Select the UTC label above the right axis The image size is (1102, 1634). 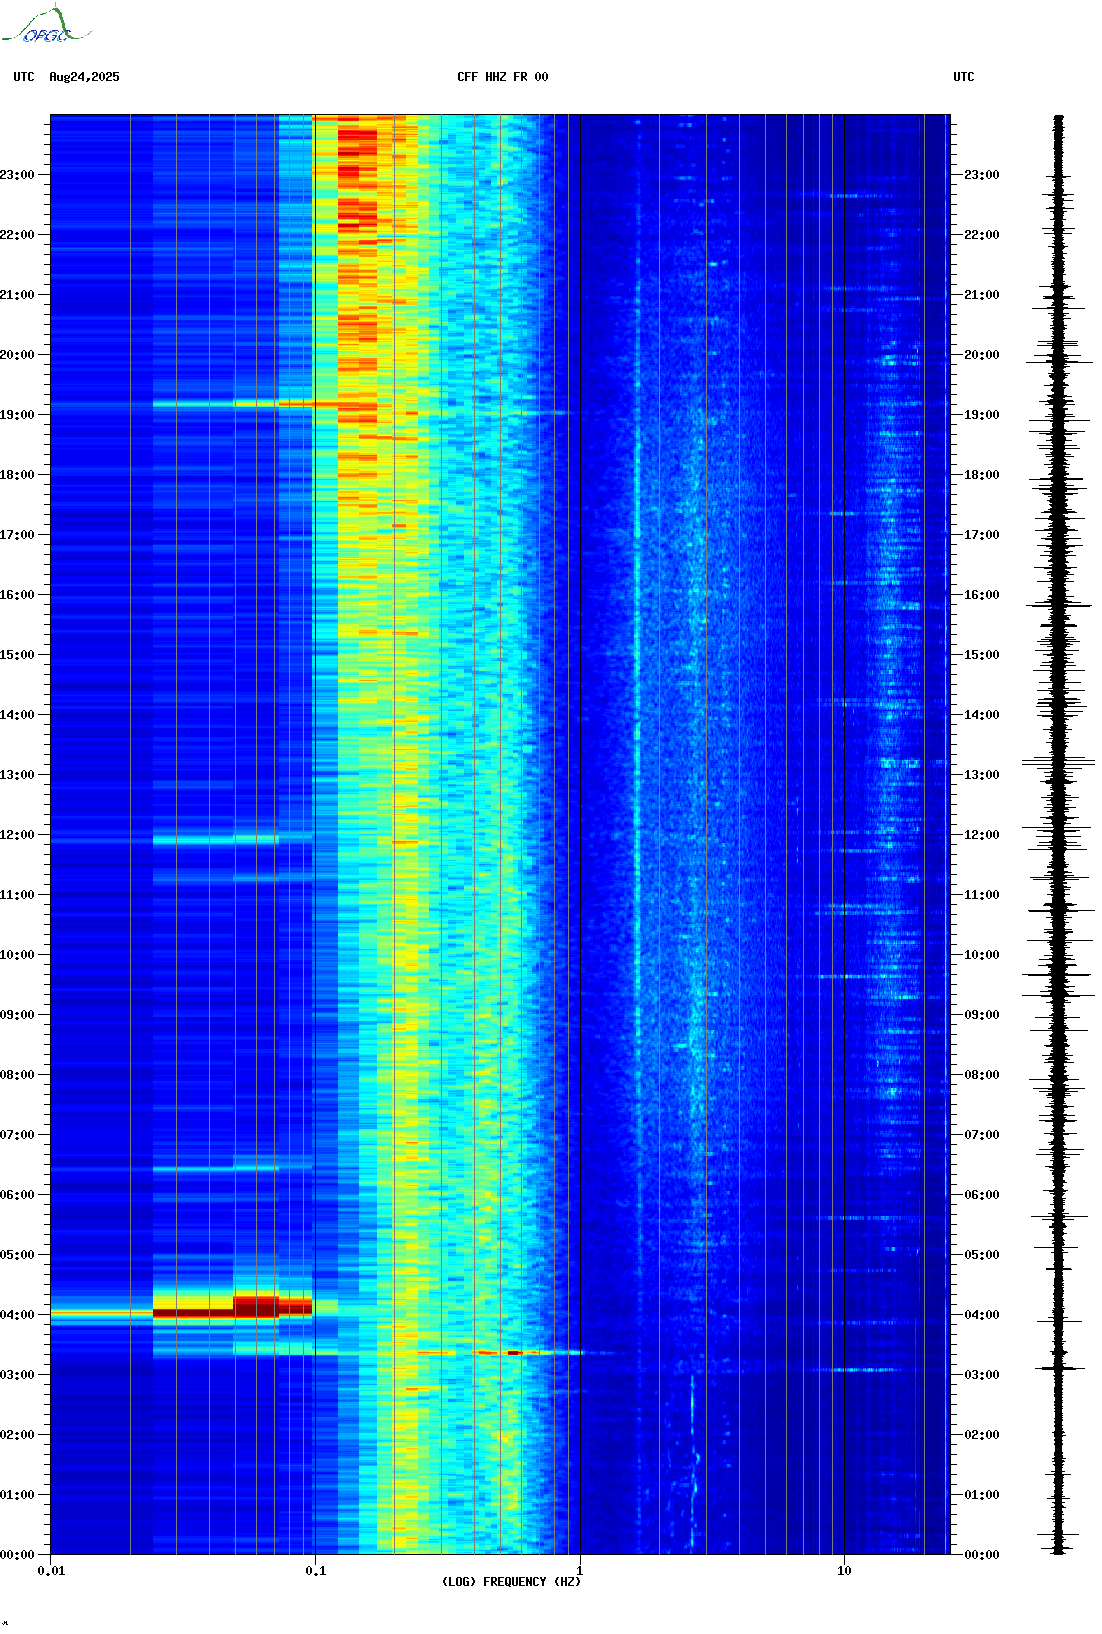[x=964, y=77]
